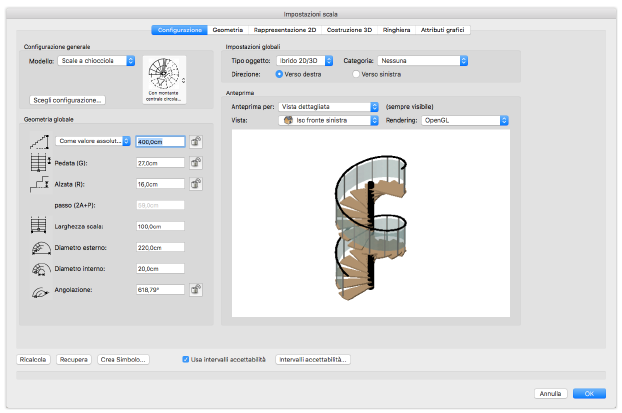Viewport: 622px width, 413px height.
Task: Open the Vista Iso fronte sinistra dropdown
Action: point(328,120)
